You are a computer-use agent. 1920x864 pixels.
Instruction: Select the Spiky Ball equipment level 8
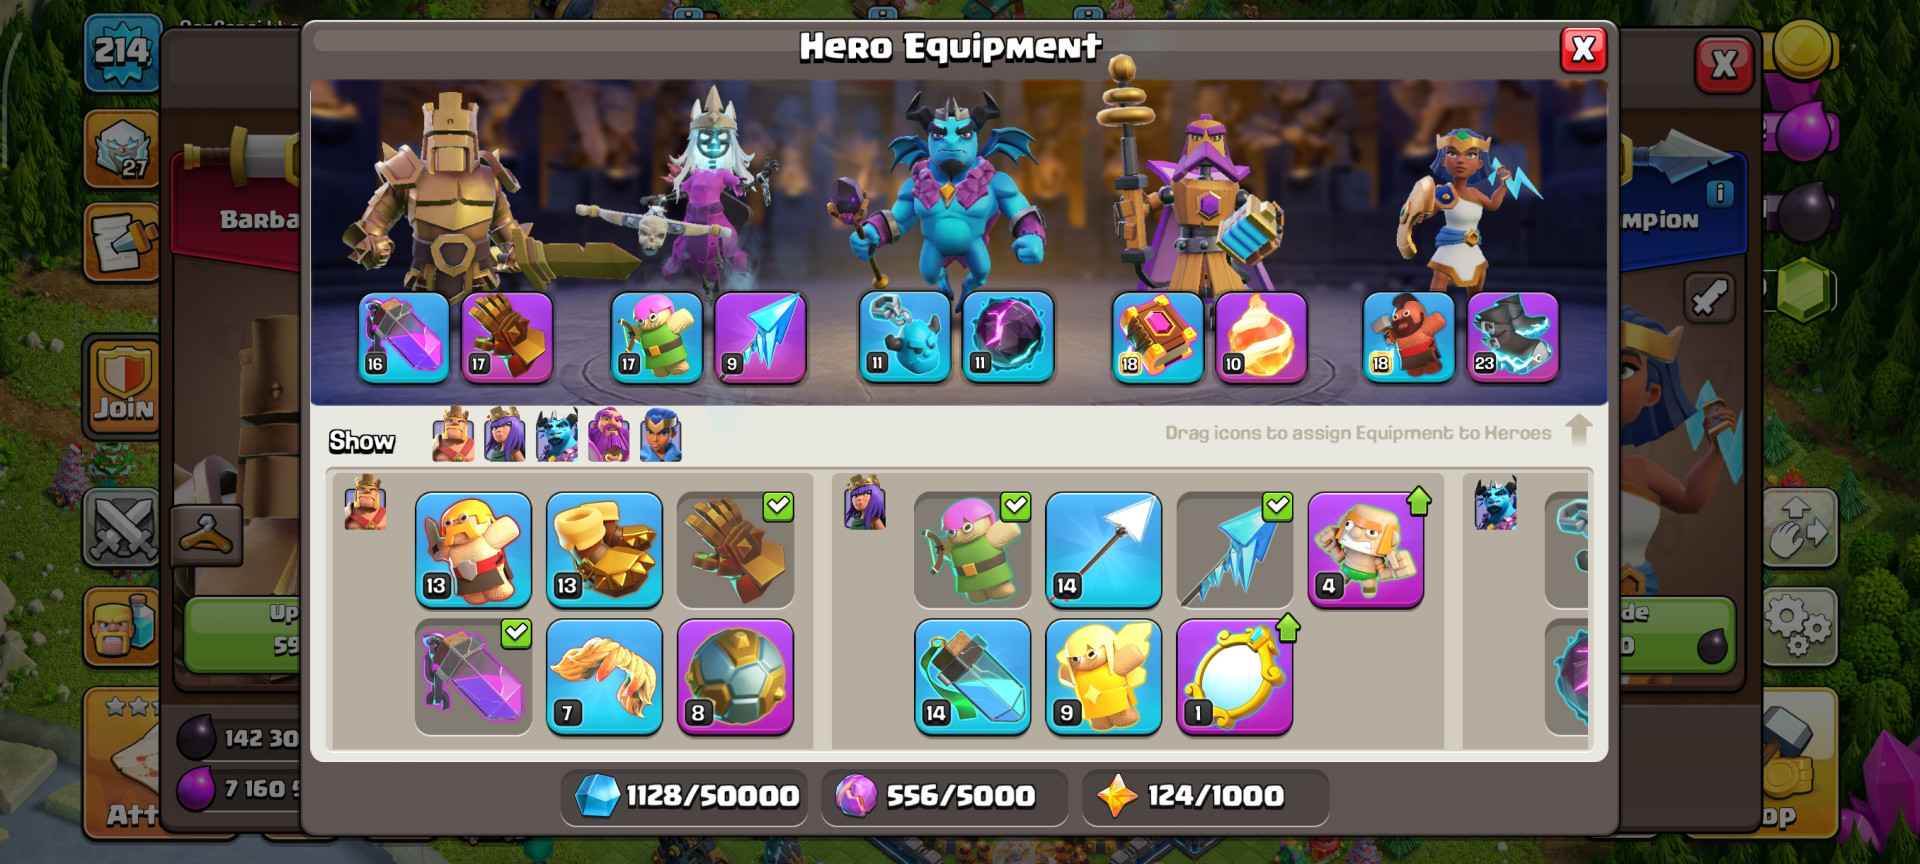click(x=735, y=677)
